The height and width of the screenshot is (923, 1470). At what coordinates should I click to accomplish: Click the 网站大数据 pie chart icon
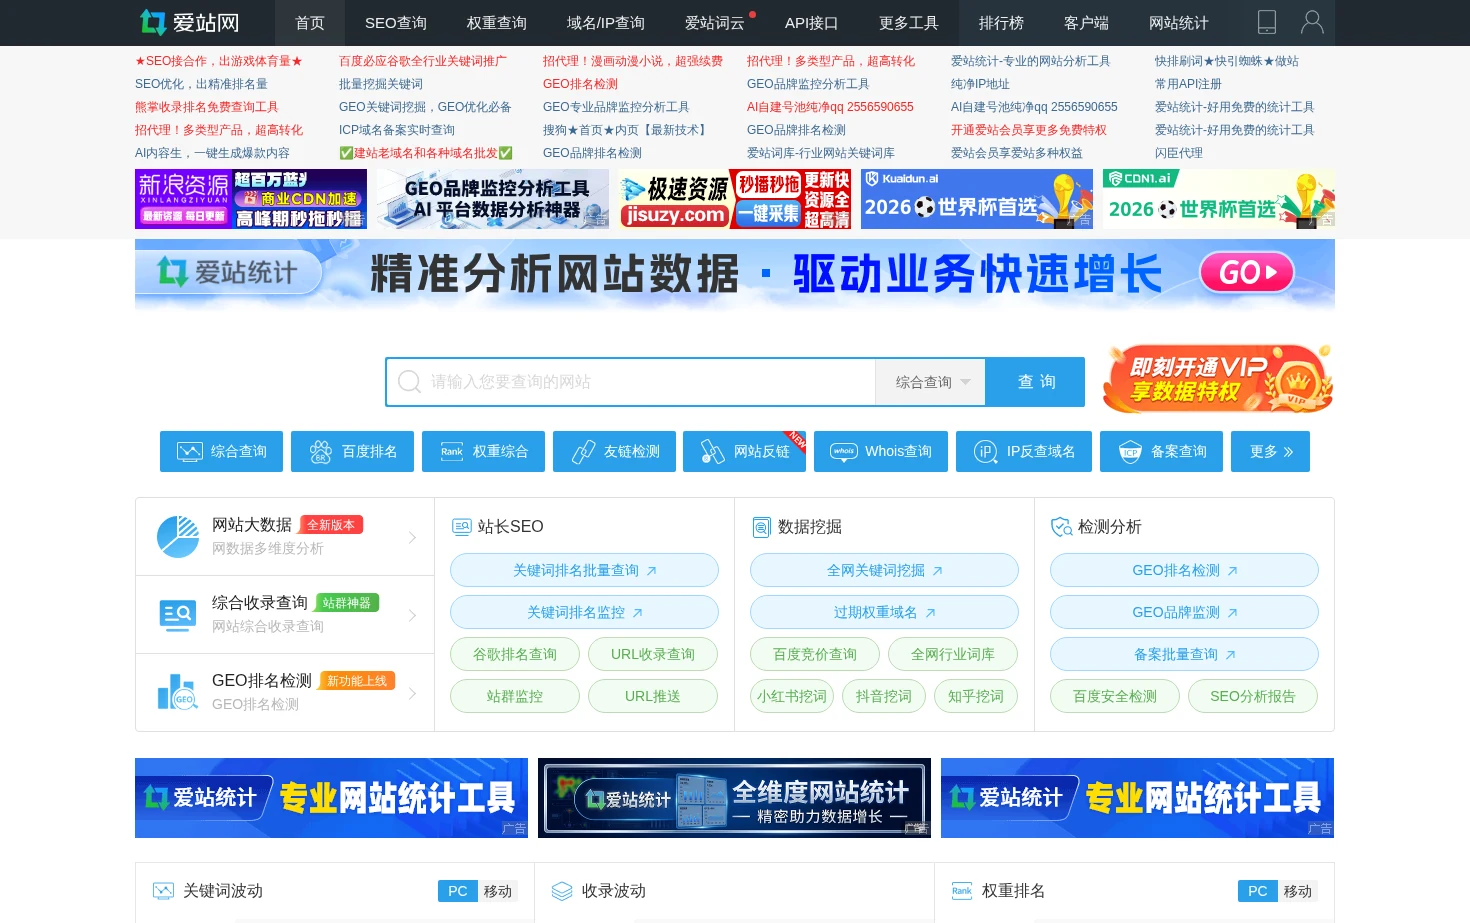click(178, 537)
